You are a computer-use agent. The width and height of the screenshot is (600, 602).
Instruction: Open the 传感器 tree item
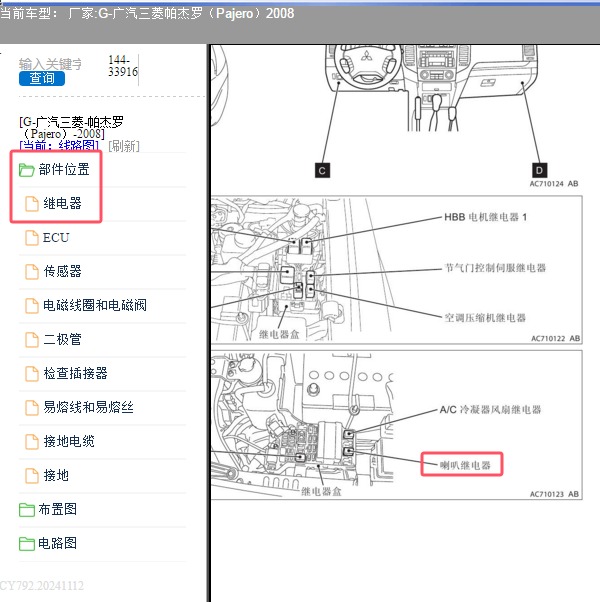[x=62, y=271]
